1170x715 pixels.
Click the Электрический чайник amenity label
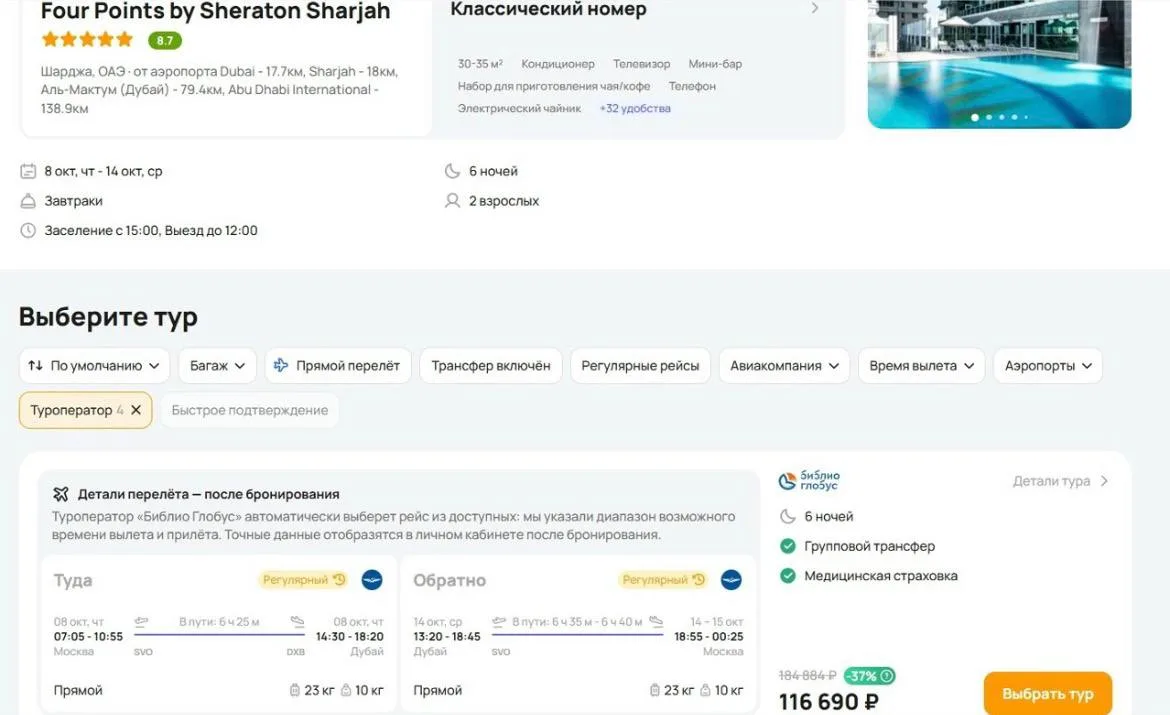[519, 108]
